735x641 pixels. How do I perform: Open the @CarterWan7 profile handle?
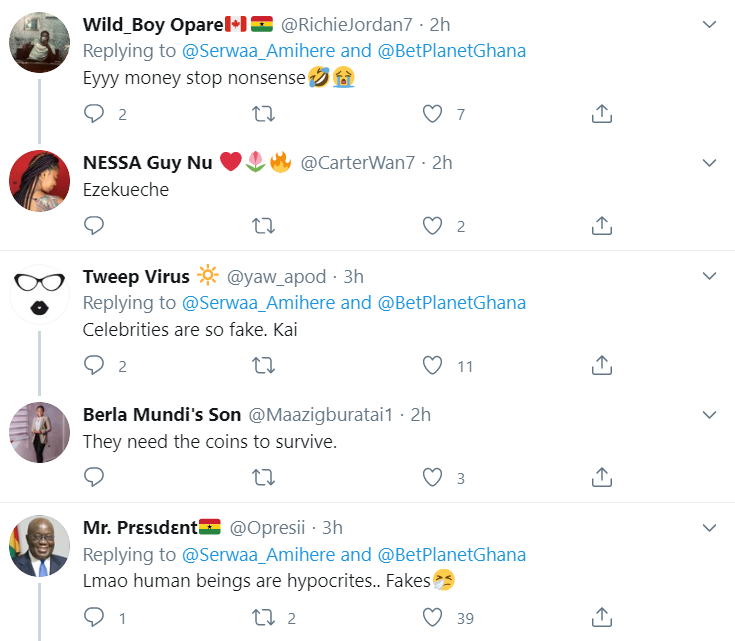[358, 163]
